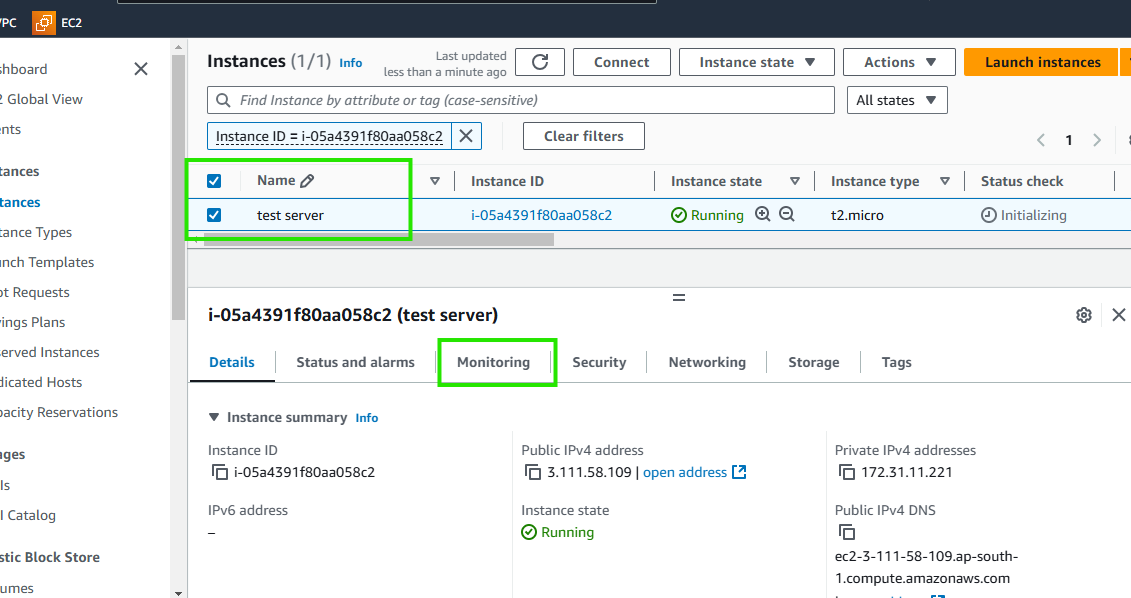Open instance panel preferences gear
Image resolution: width=1131 pixels, height=598 pixels.
click(x=1083, y=314)
